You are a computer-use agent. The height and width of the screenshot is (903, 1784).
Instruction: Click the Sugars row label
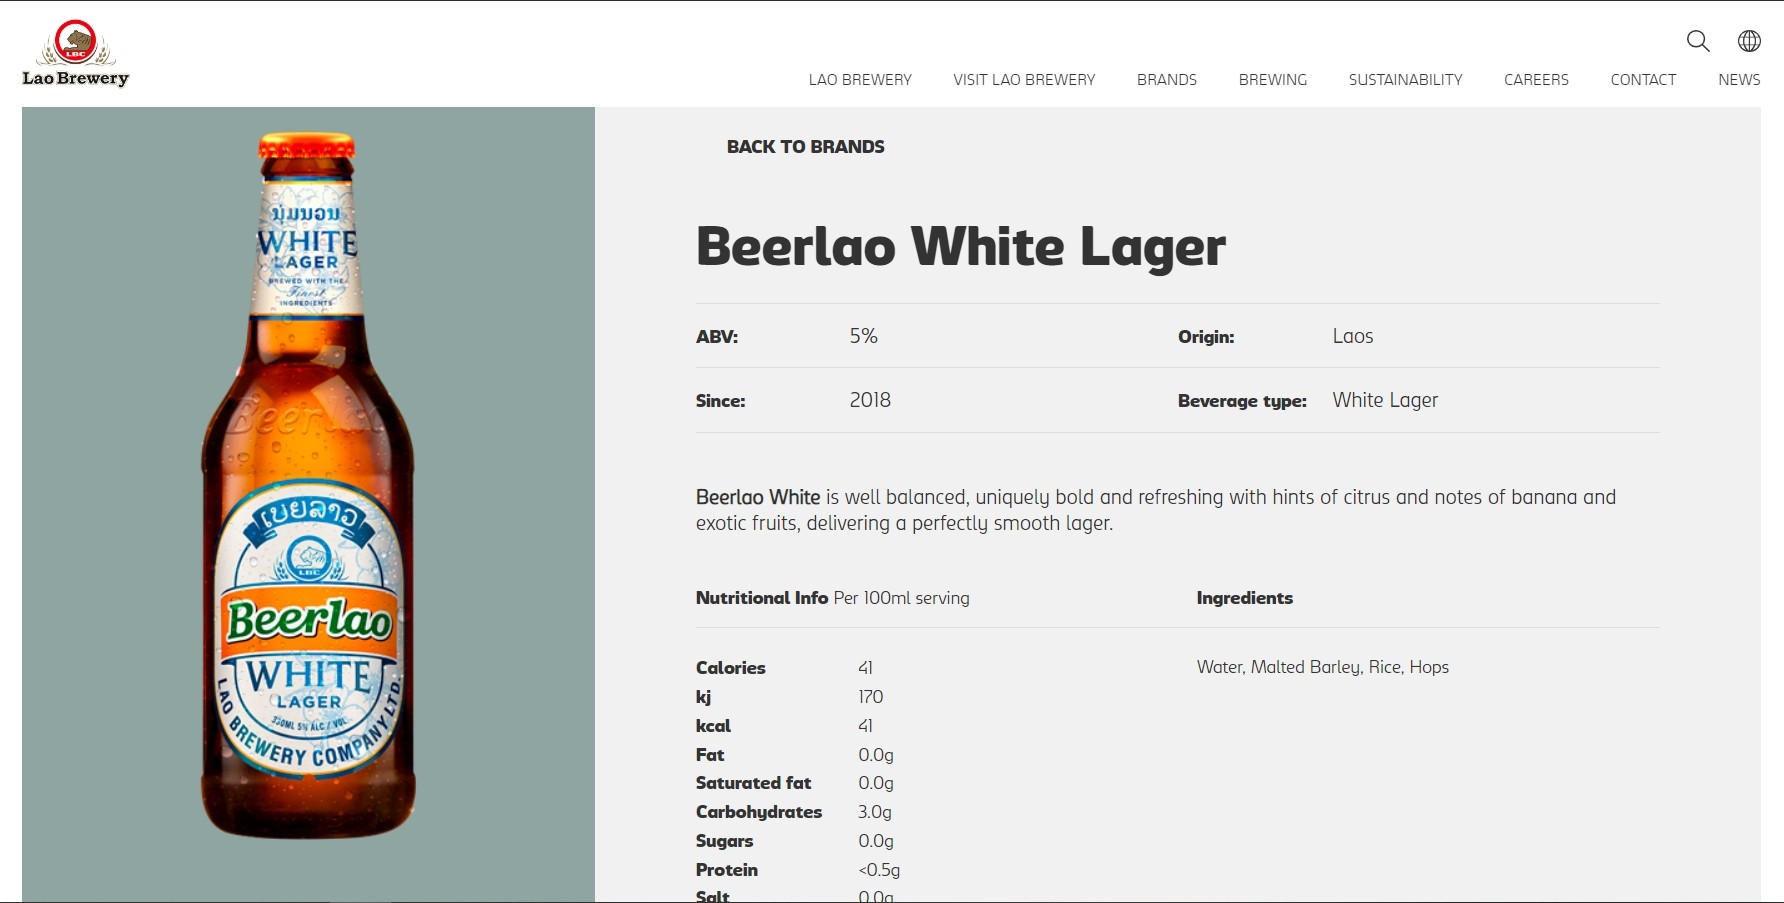point(724,841)
